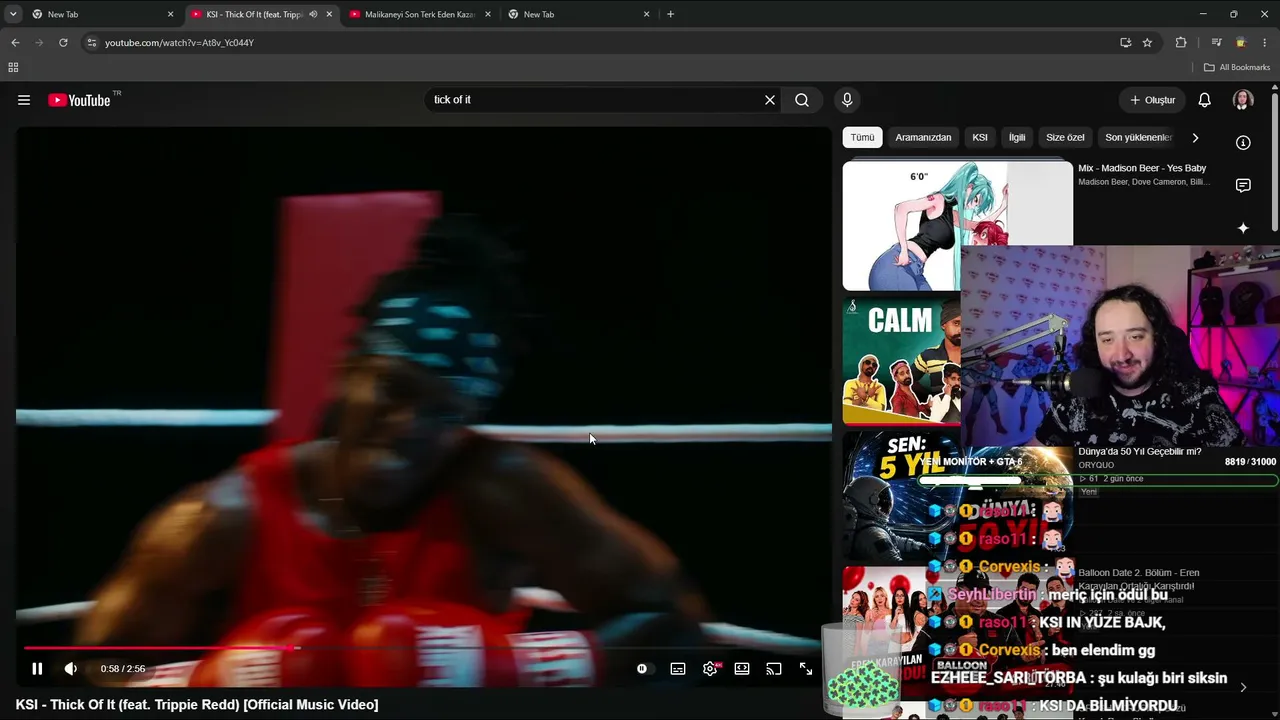Clear the YouTube search text

[770, 100]
